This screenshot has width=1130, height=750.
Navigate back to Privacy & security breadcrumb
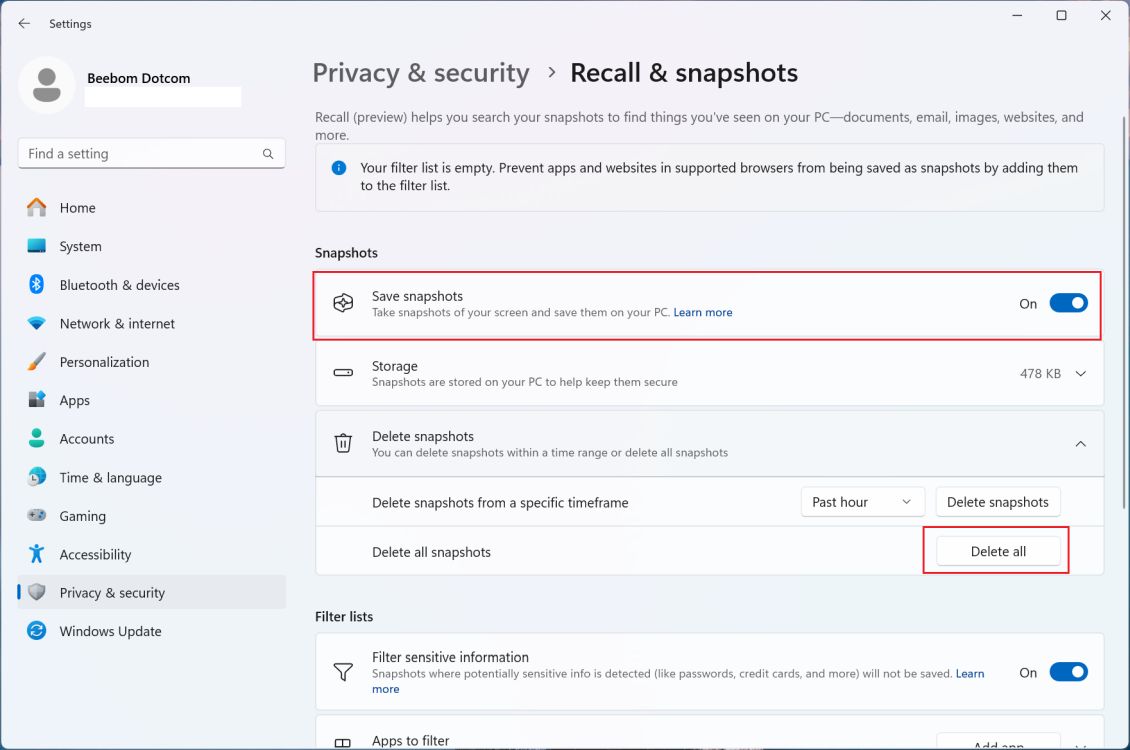(x=420, y=72)
